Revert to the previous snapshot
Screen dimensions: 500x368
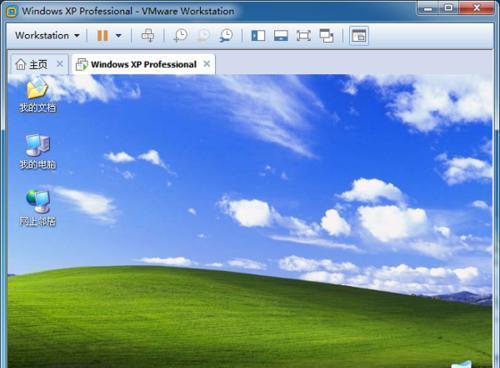coord(203,35)
